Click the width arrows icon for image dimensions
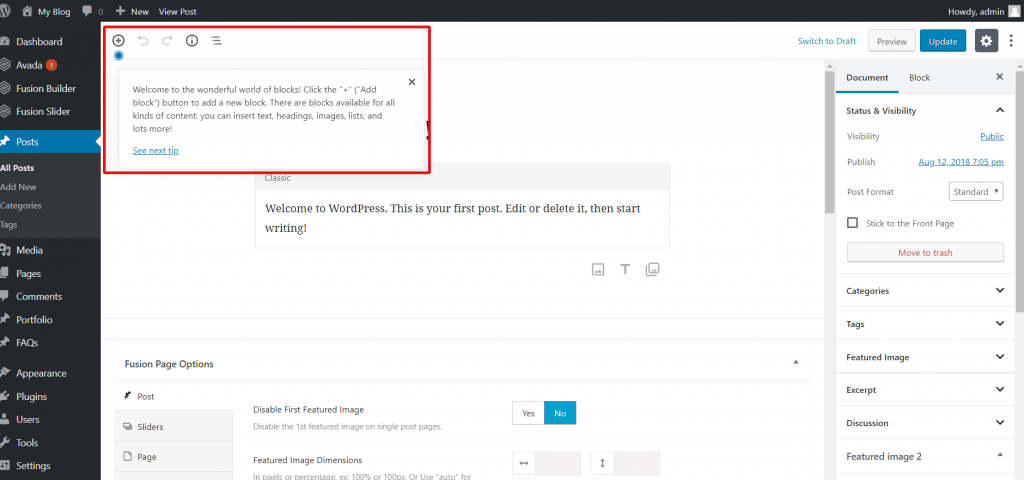This screenshot has width=1024, height=480. [524, 463]
